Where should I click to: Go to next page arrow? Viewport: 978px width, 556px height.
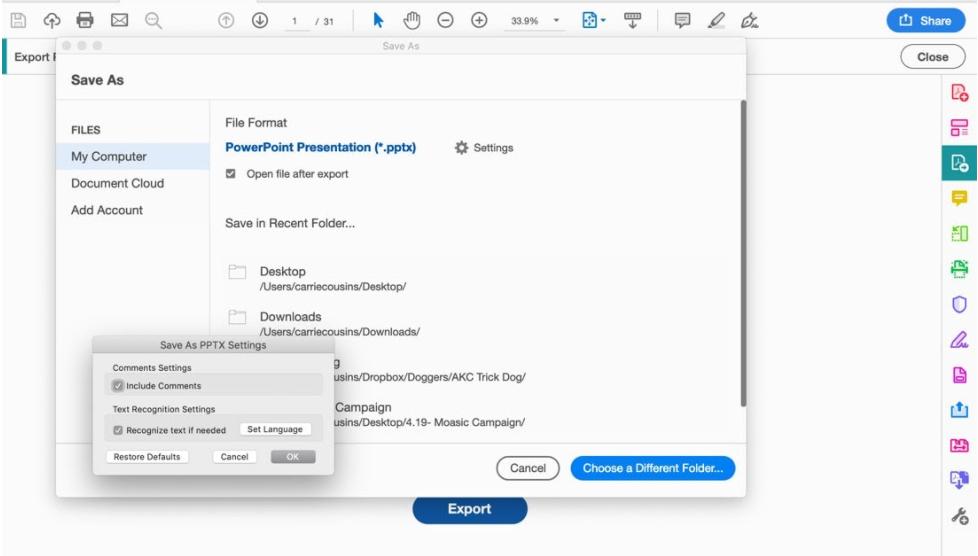pyautogui.click(x=260, y=21)
